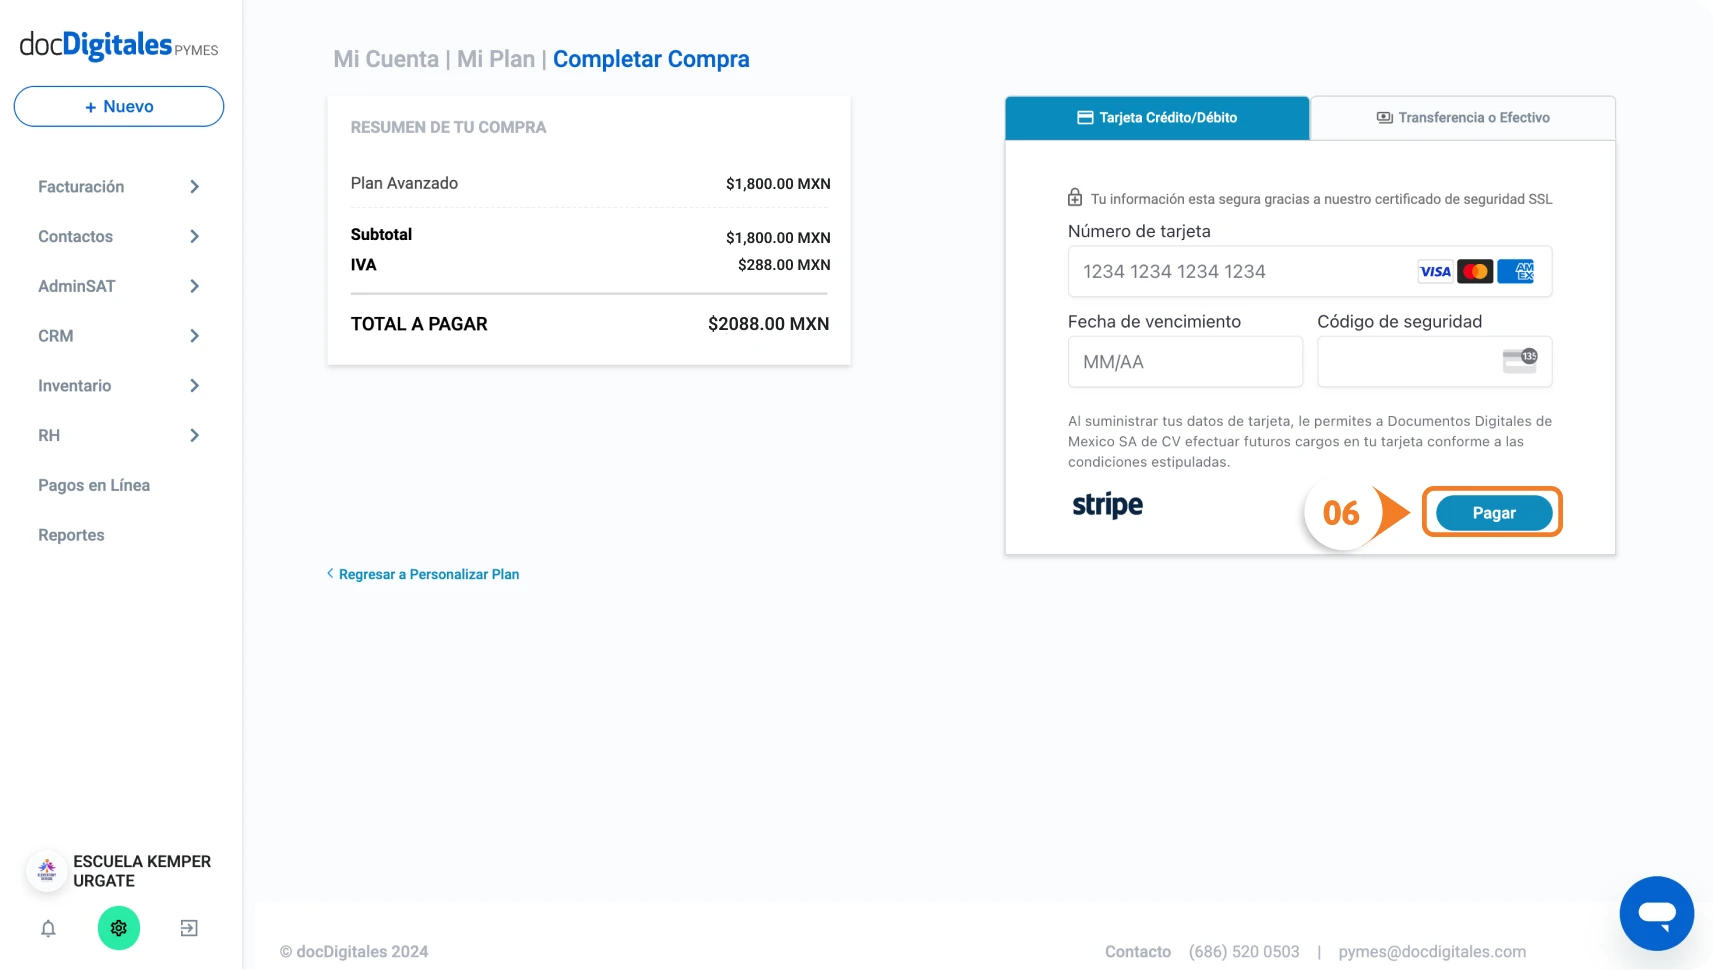Expand the Facturación menu chevron
Screen dimensions: 1713x970
coord(194,187)
